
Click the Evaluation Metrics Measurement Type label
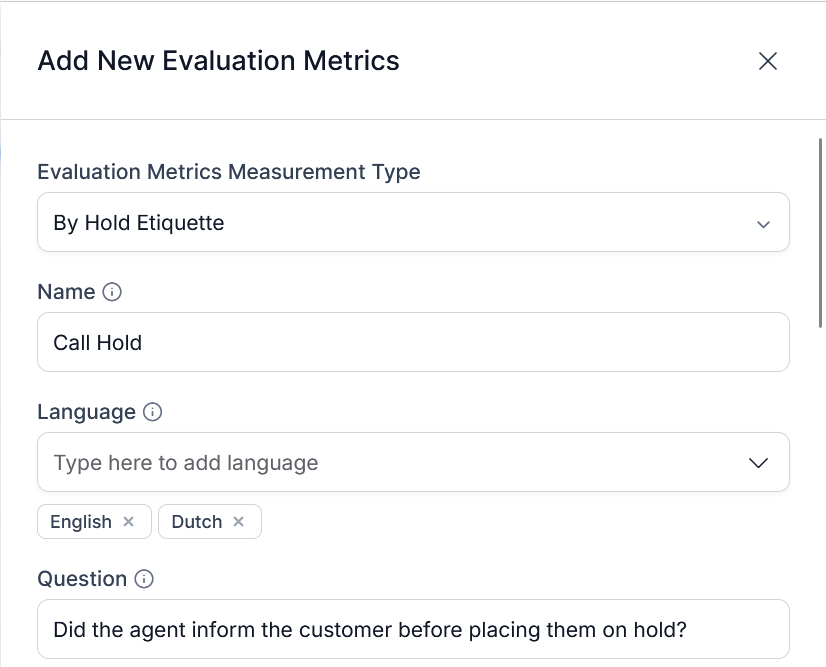[x=229, y=172]
